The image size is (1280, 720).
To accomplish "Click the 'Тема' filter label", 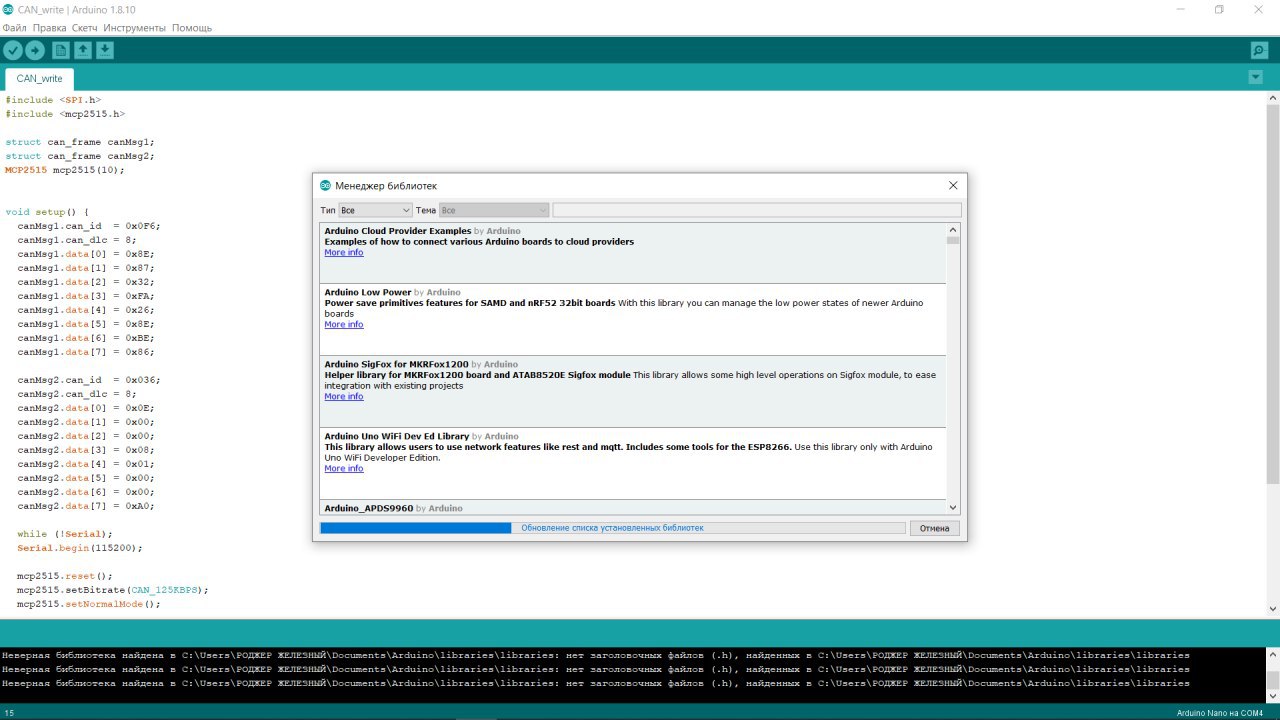I will pyautogui.click(x=426, y=210).
